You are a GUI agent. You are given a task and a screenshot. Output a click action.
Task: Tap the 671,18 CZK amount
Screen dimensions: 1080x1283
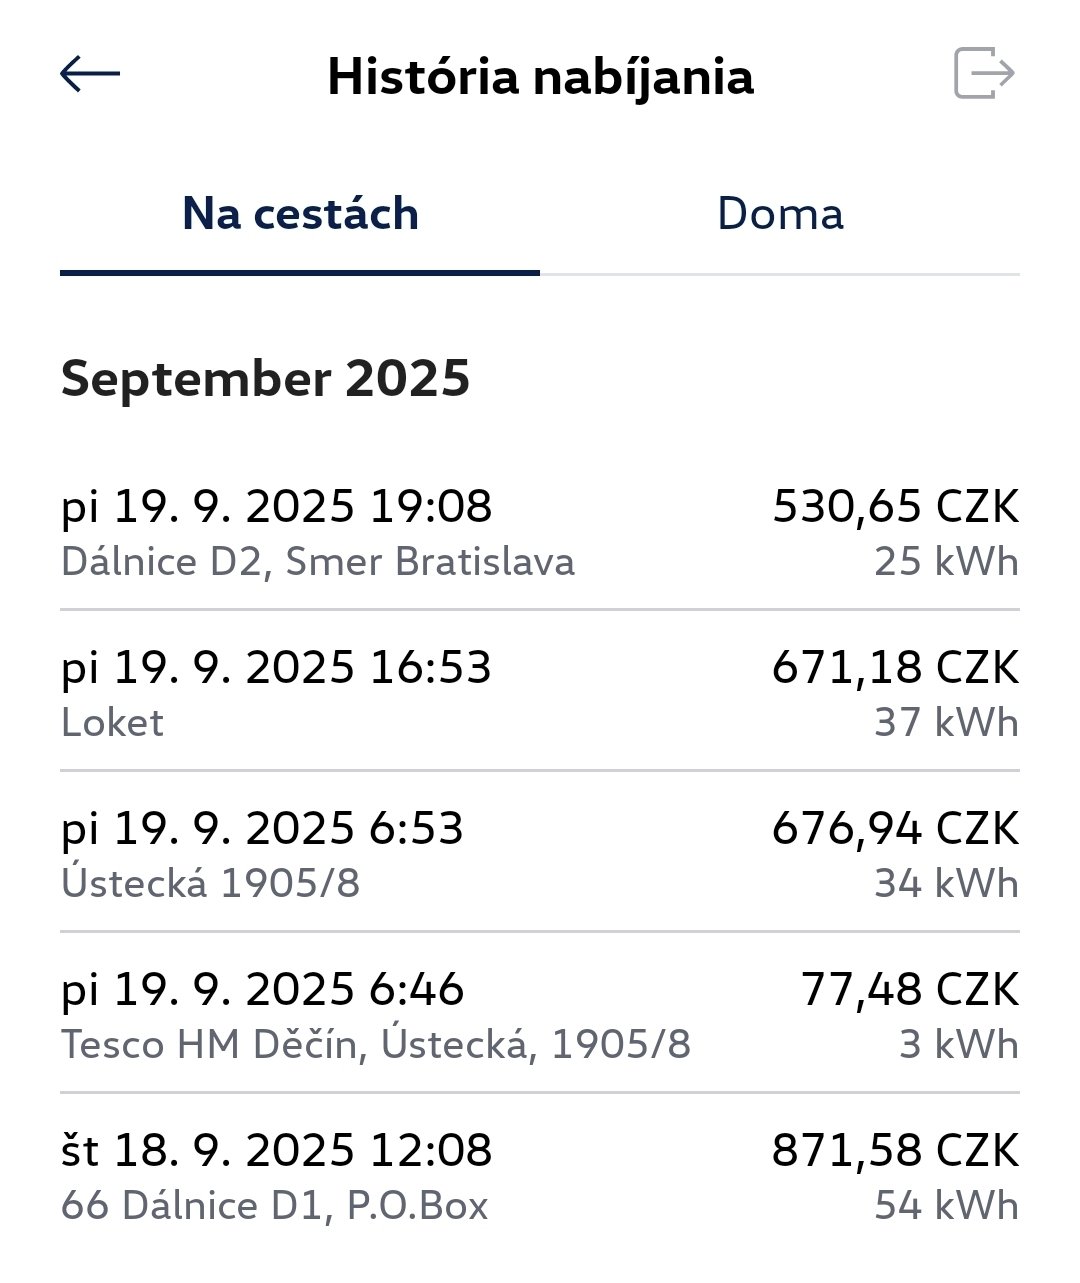coord(895,668)
